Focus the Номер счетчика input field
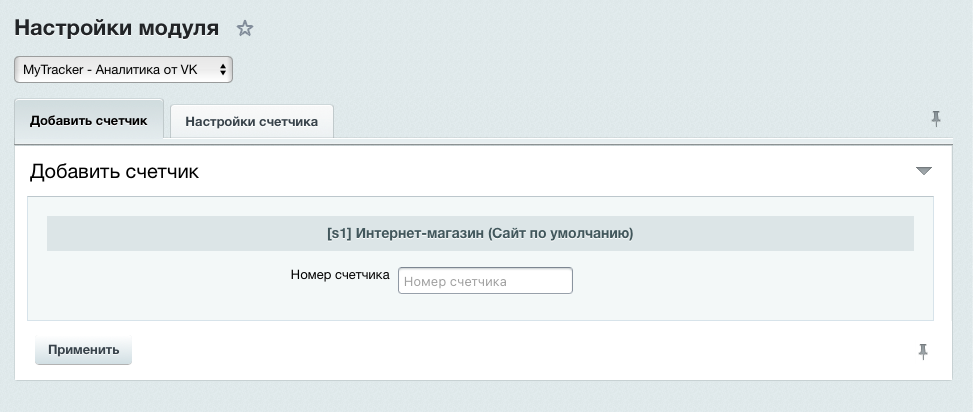The height and width of the screenshot is (412, 973). (485, 281)
